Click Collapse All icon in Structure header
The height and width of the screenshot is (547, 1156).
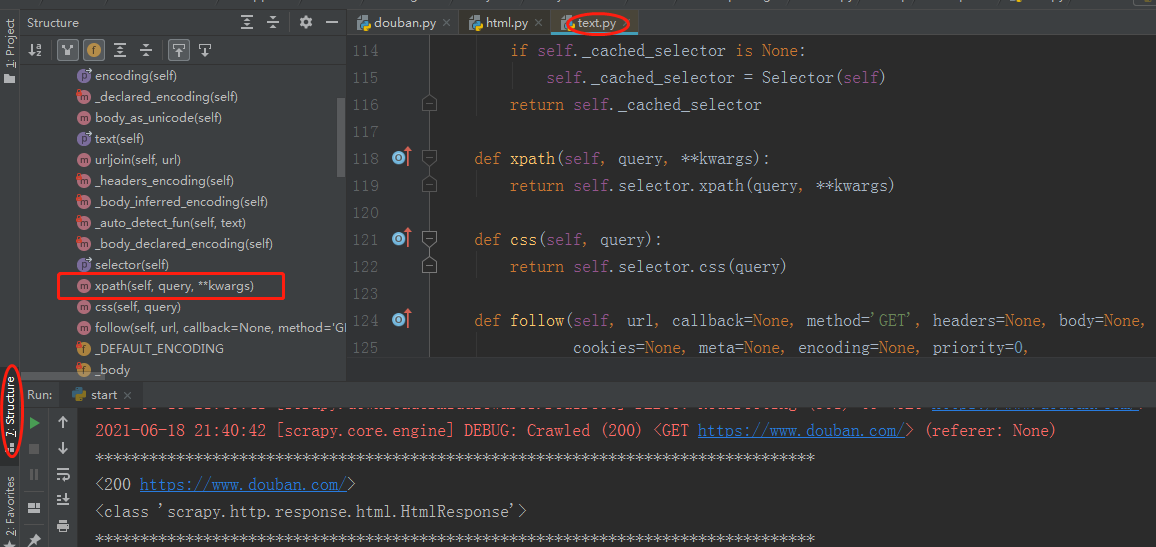(273, 23)
